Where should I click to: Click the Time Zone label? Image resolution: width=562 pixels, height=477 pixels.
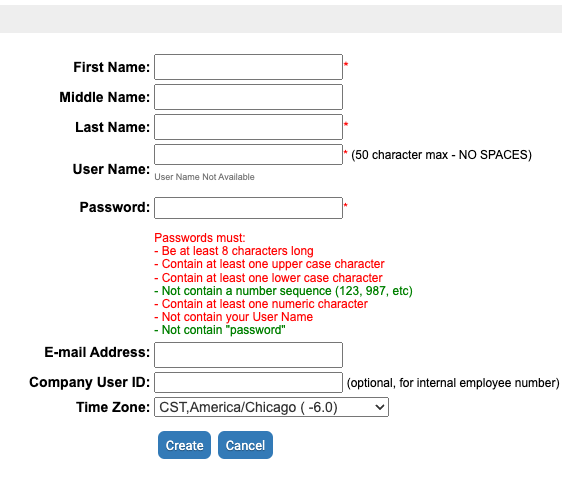pyautogui.click(x=113, y=407)
